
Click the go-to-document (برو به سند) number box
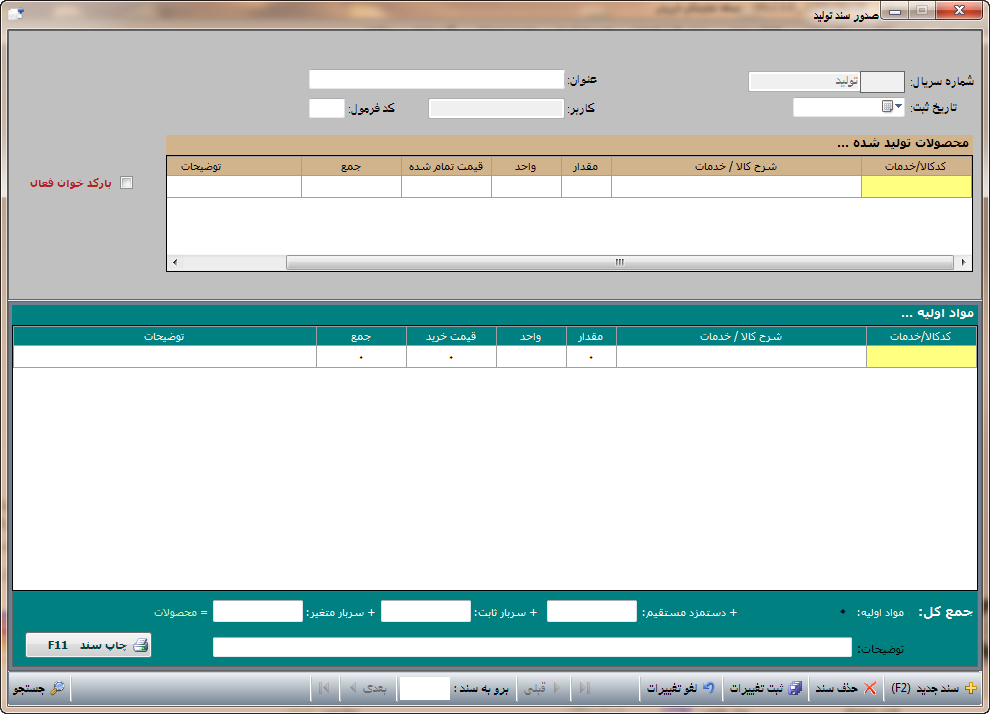(424, 688)
